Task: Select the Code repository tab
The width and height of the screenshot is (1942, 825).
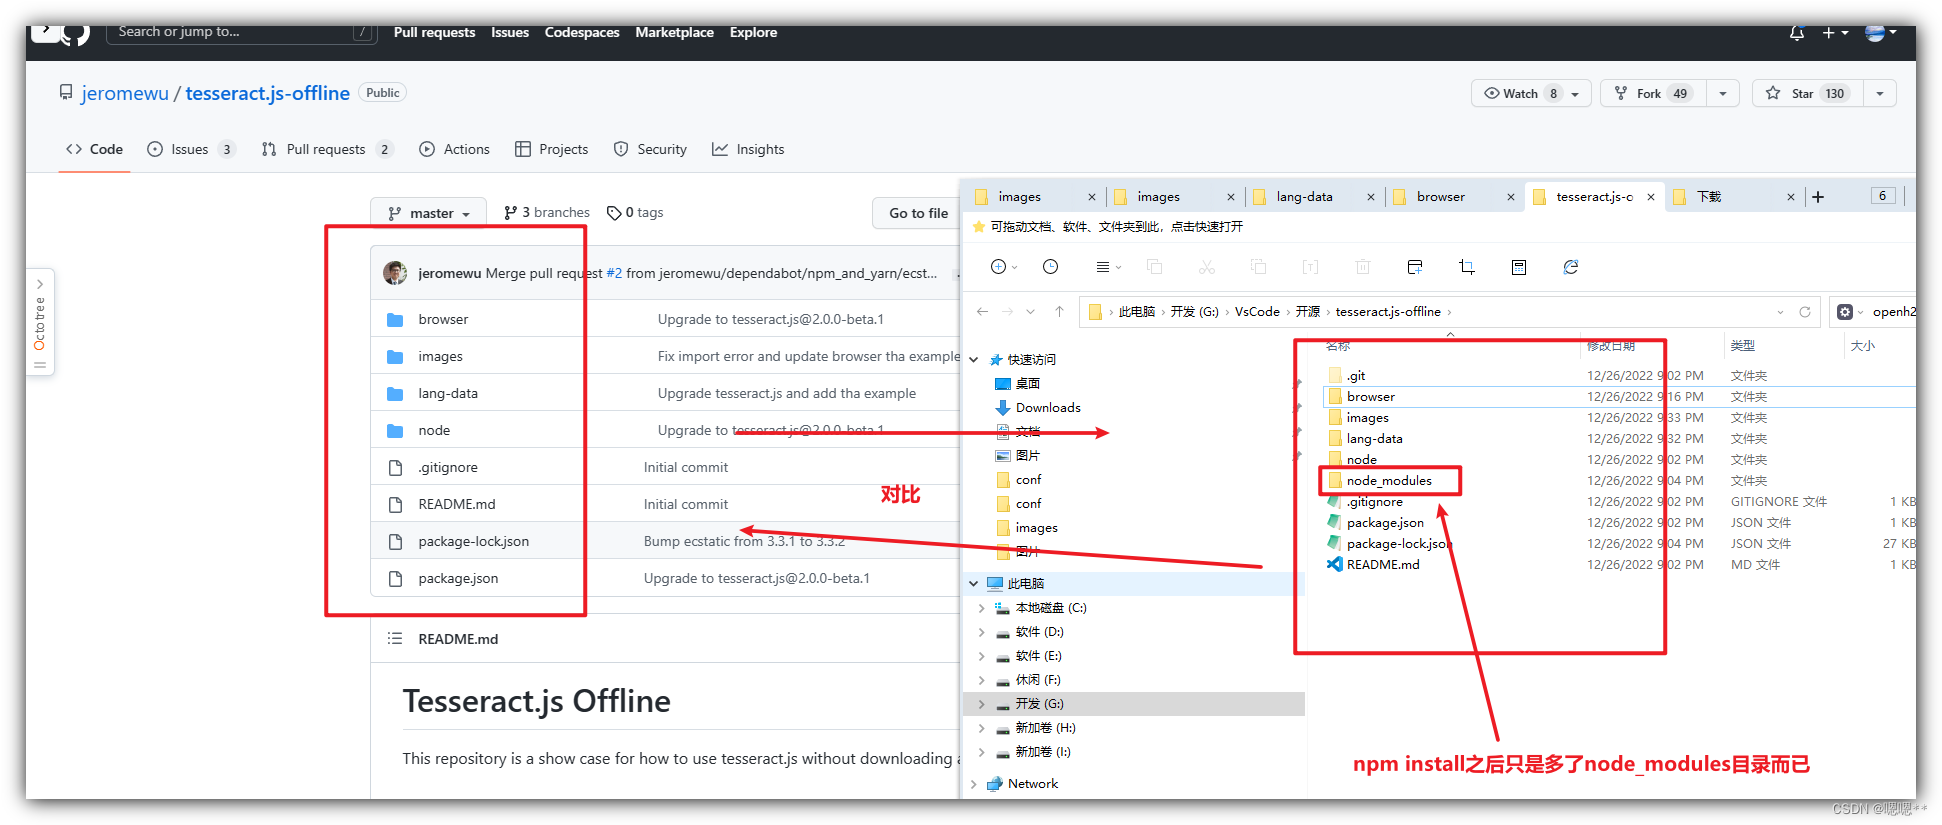Action: point(94,149)
